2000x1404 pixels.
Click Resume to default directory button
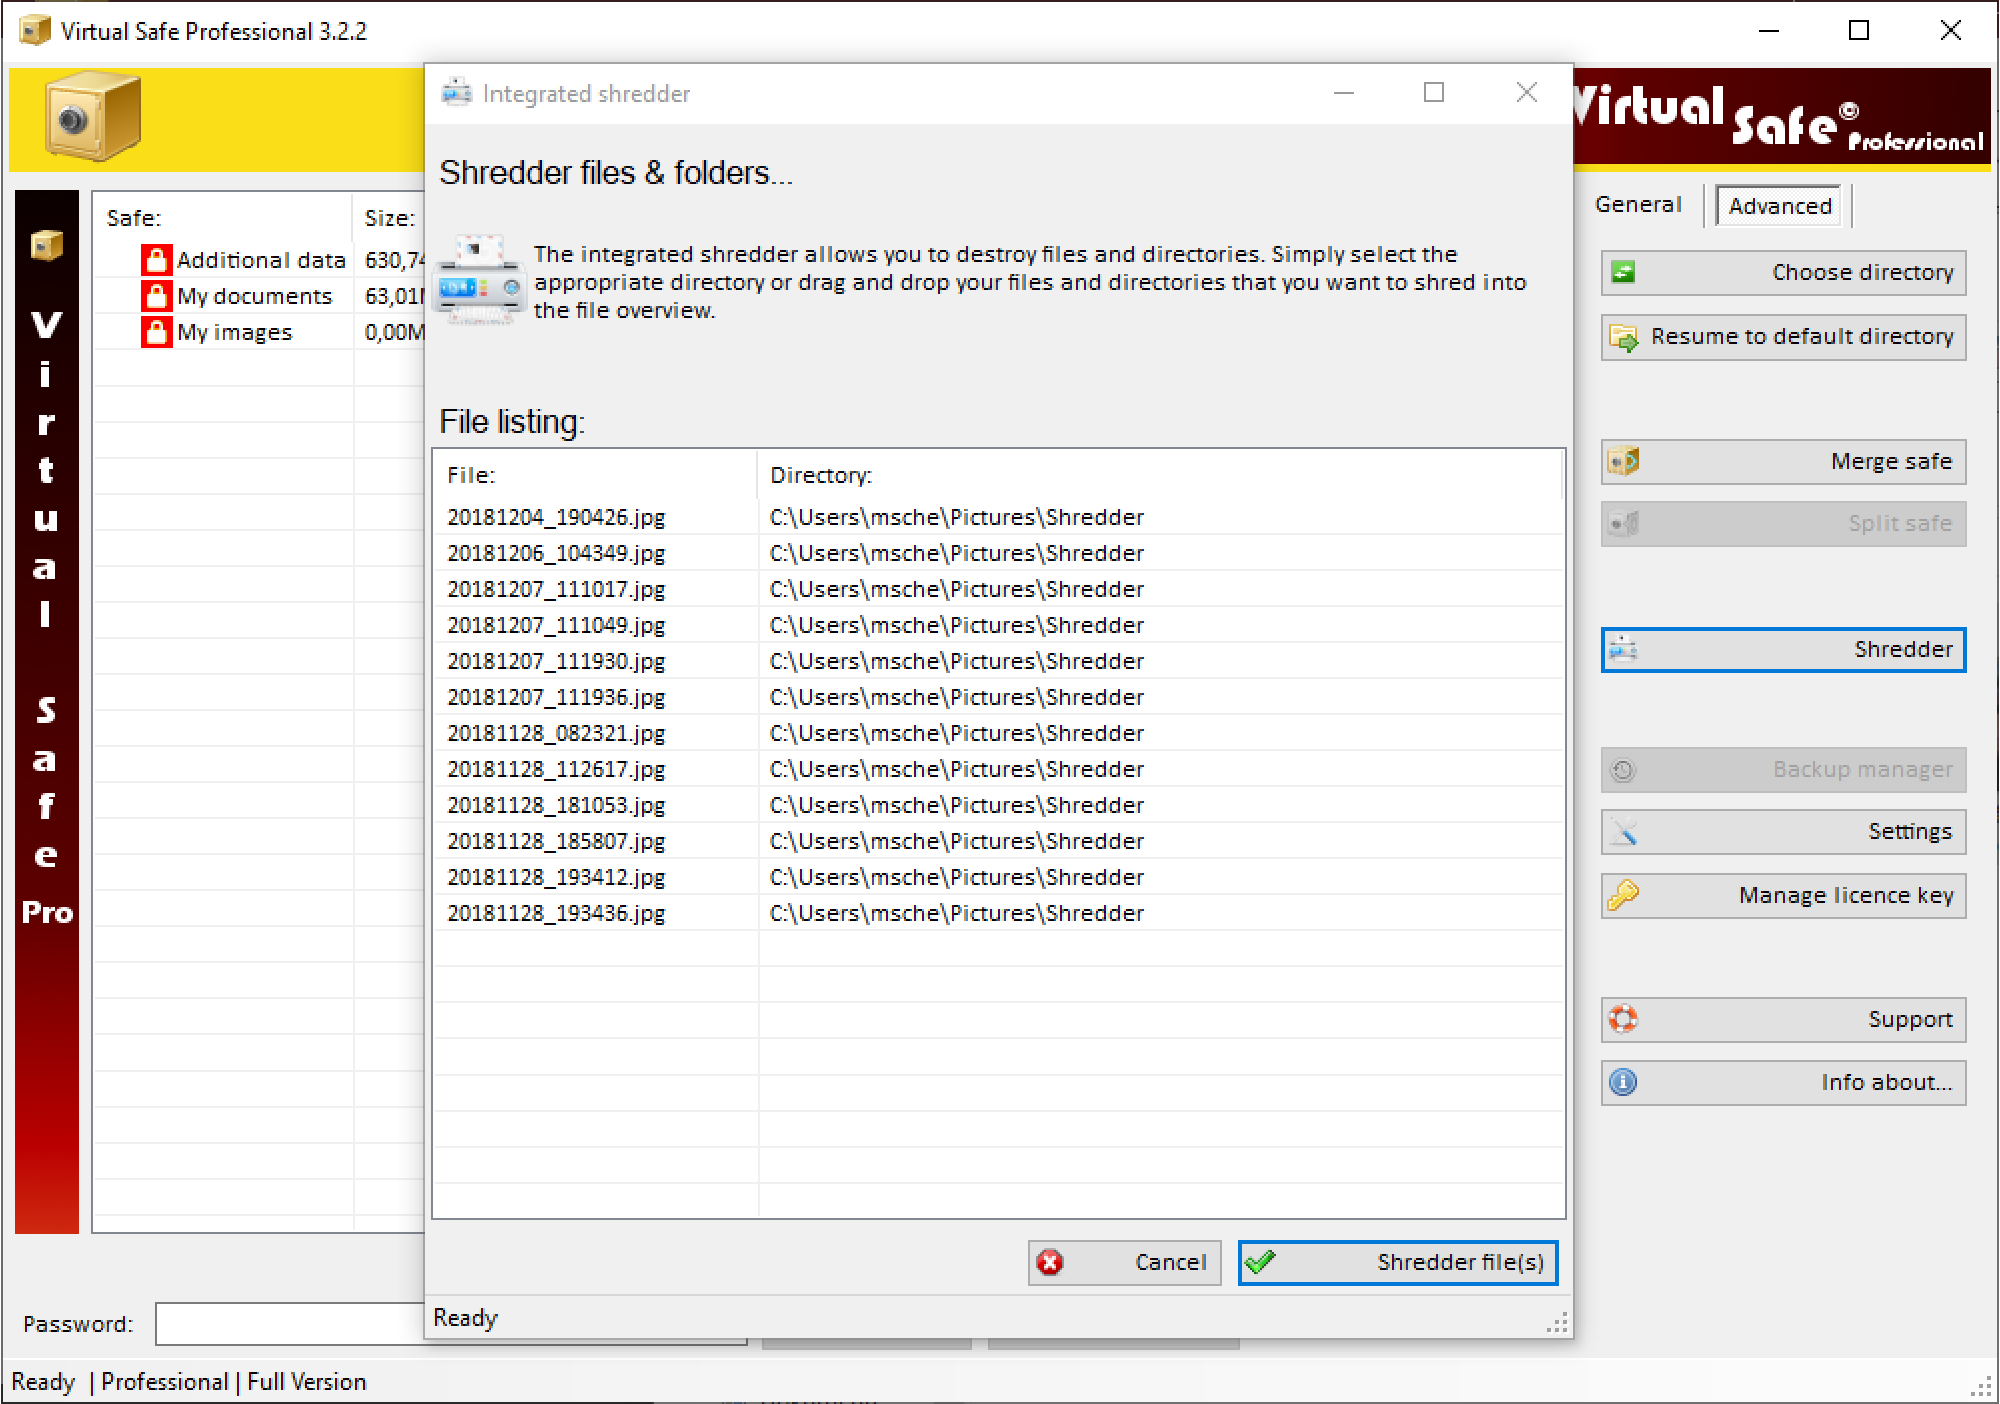(1783, 337)
